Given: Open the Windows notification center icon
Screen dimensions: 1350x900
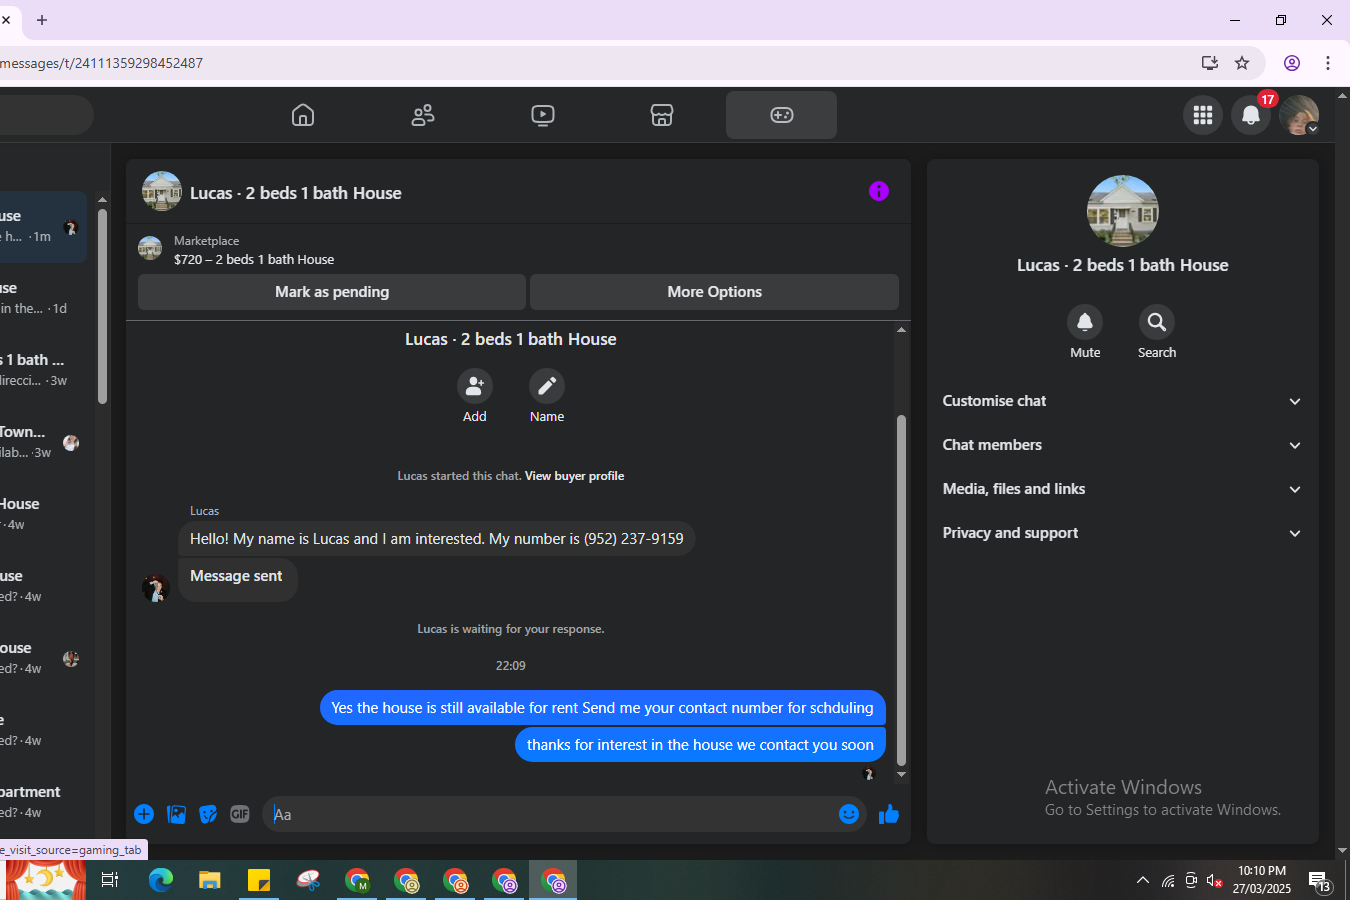Looking at the screenshot, I should click(1320, 881).
